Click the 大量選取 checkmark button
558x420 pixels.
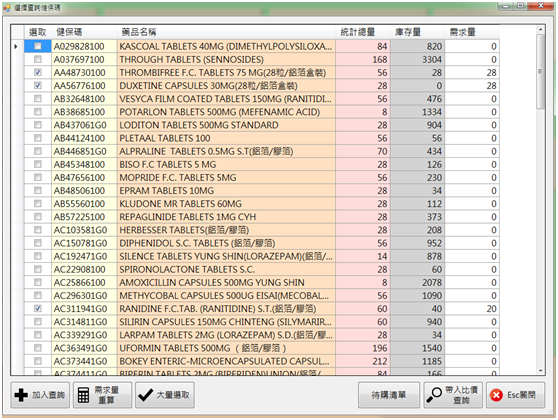(165, 395)
